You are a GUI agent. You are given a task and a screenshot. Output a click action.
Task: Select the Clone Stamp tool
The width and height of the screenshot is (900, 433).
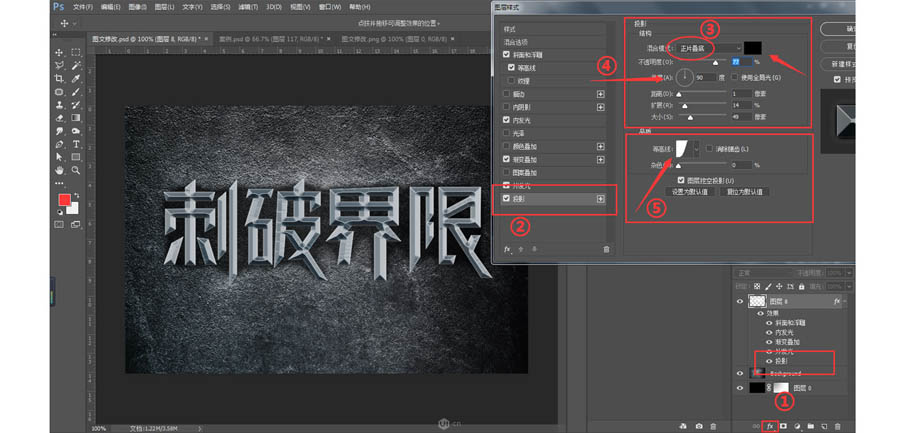coord(59,105)
